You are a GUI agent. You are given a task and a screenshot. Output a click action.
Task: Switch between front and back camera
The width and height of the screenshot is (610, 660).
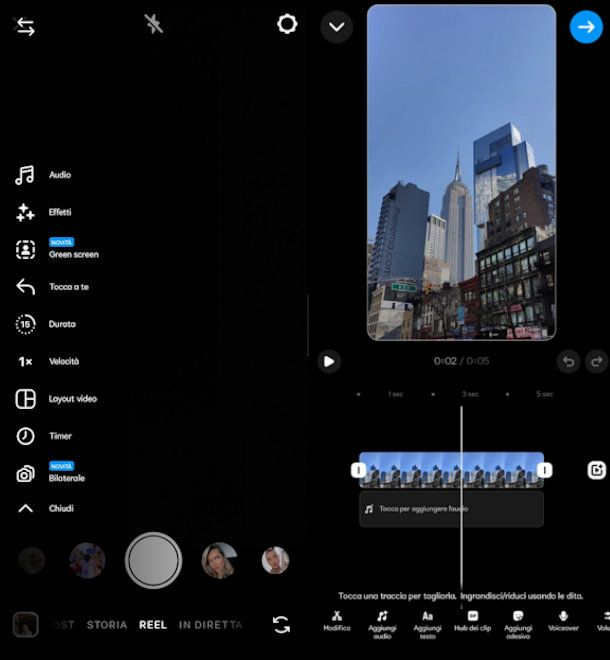click(281, 625)
